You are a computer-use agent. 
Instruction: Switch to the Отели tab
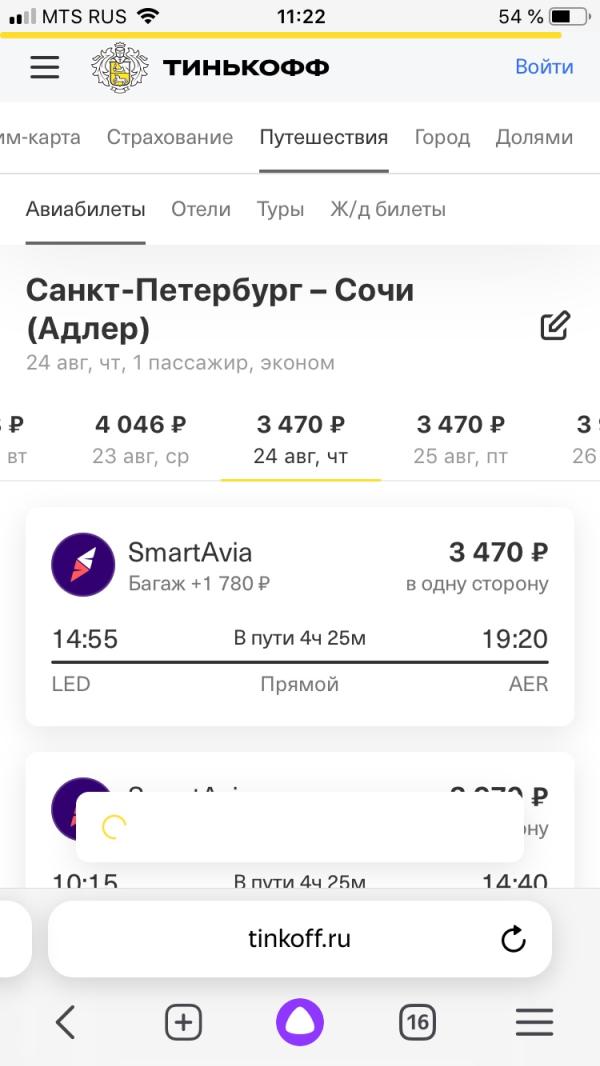point(201,209)
